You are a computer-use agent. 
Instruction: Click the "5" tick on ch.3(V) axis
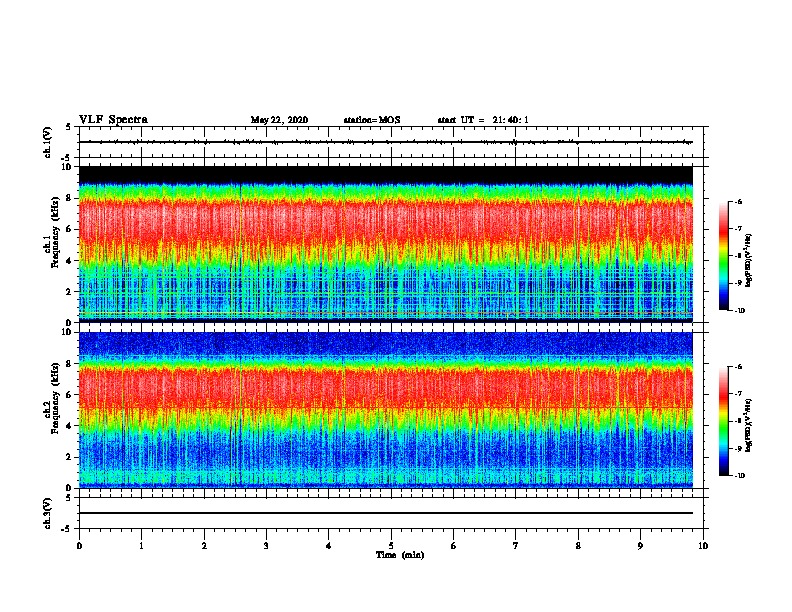click(x=69, y=498)
